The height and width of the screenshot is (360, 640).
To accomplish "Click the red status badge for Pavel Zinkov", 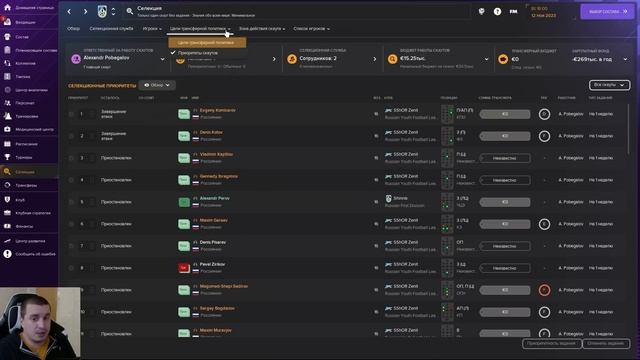I will [184, 268].
